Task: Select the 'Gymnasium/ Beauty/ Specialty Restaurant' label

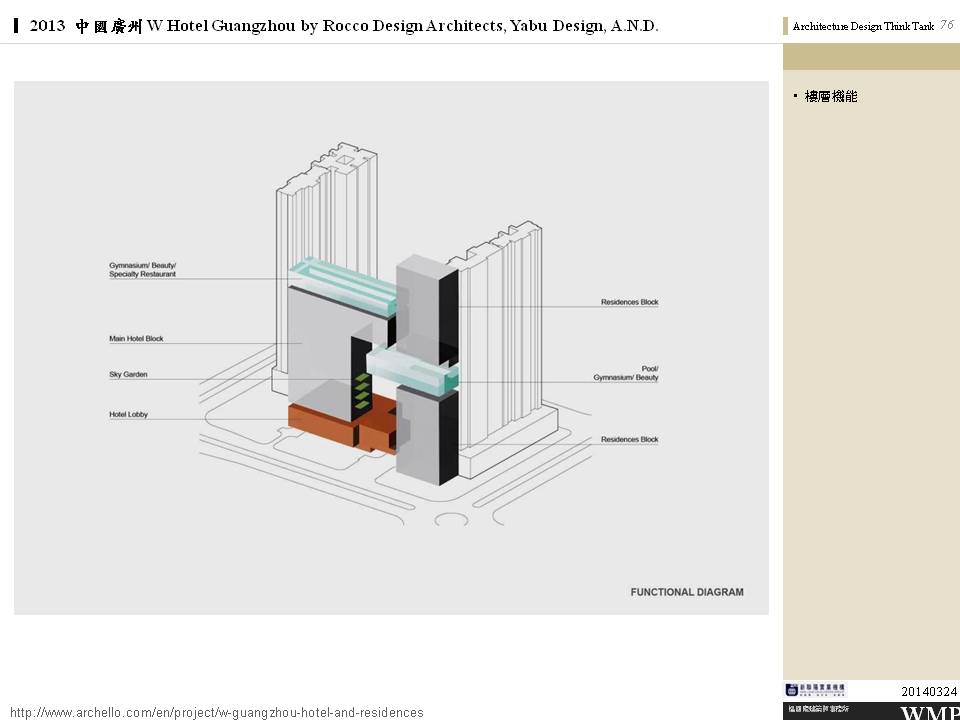Action: (143, 269)
